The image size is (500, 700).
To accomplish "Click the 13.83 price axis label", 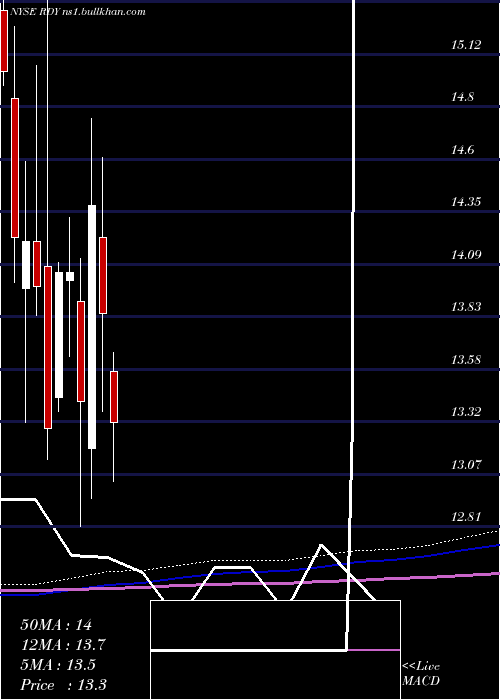I will pyautogui.click(x=466, y=307).
